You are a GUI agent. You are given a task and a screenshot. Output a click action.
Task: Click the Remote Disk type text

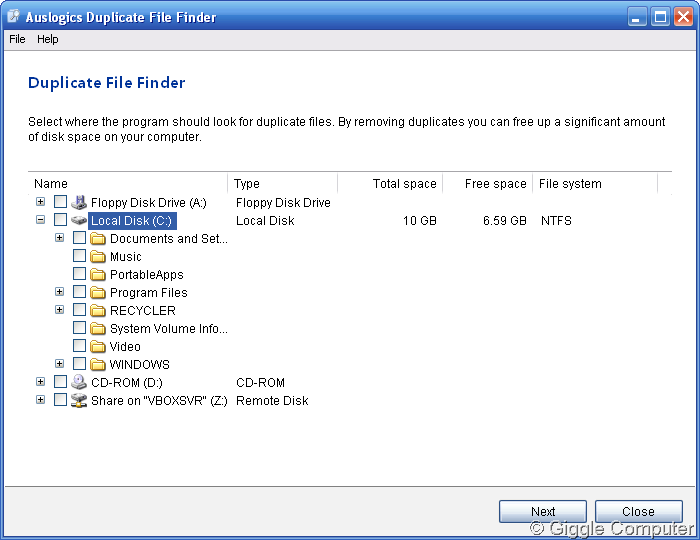(272, 401)
